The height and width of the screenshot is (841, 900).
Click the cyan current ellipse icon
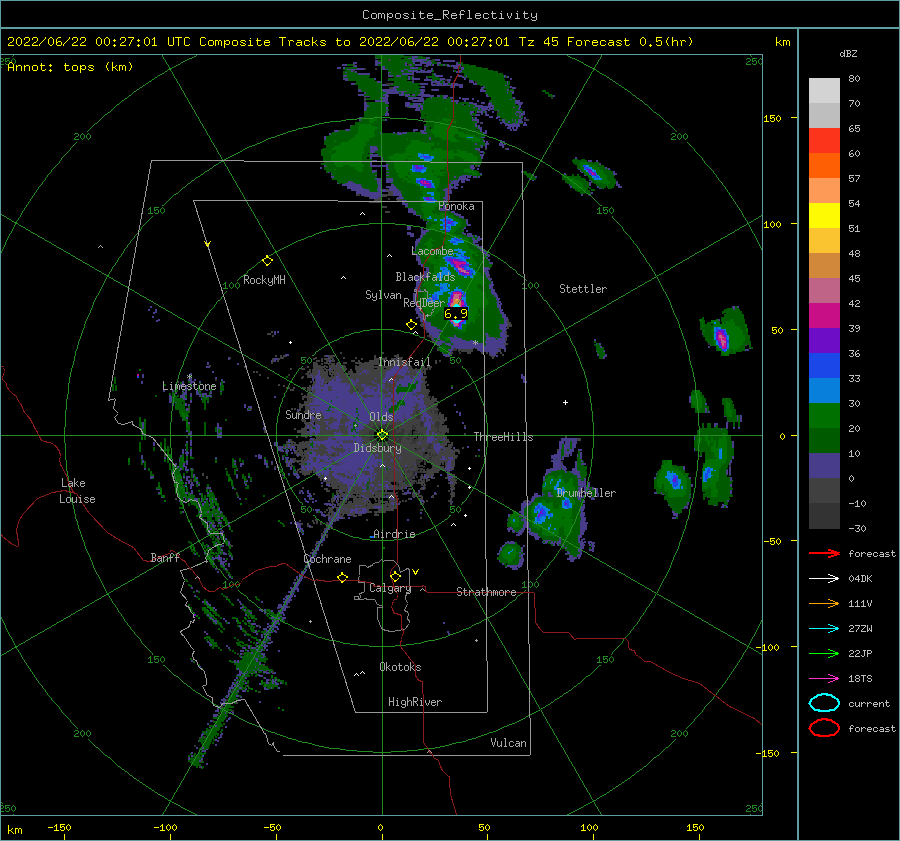click(x=824, y=703)
